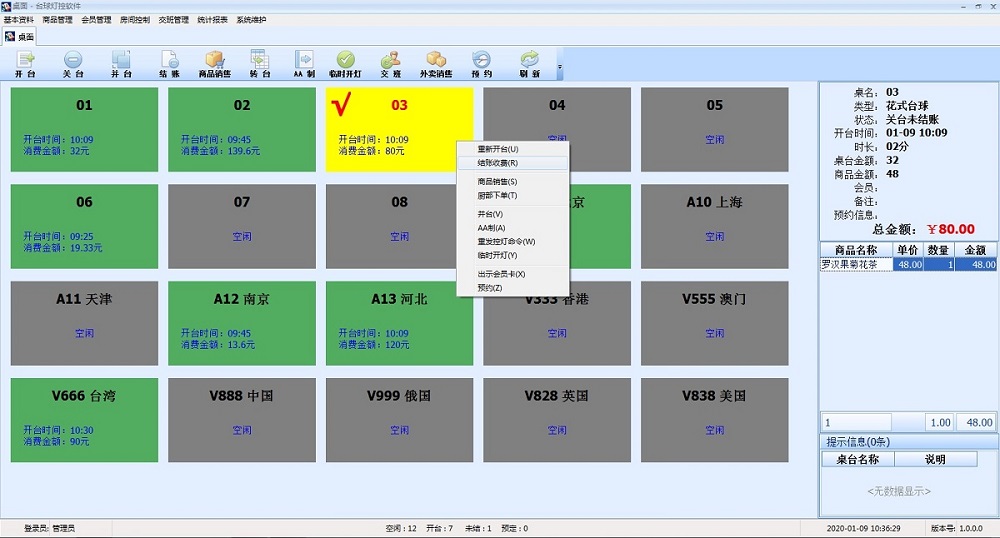The width and height of the screenshot is (1000, 538).
Task: Choose 商品销售(S) in the context menu
Action: [513, 182]
